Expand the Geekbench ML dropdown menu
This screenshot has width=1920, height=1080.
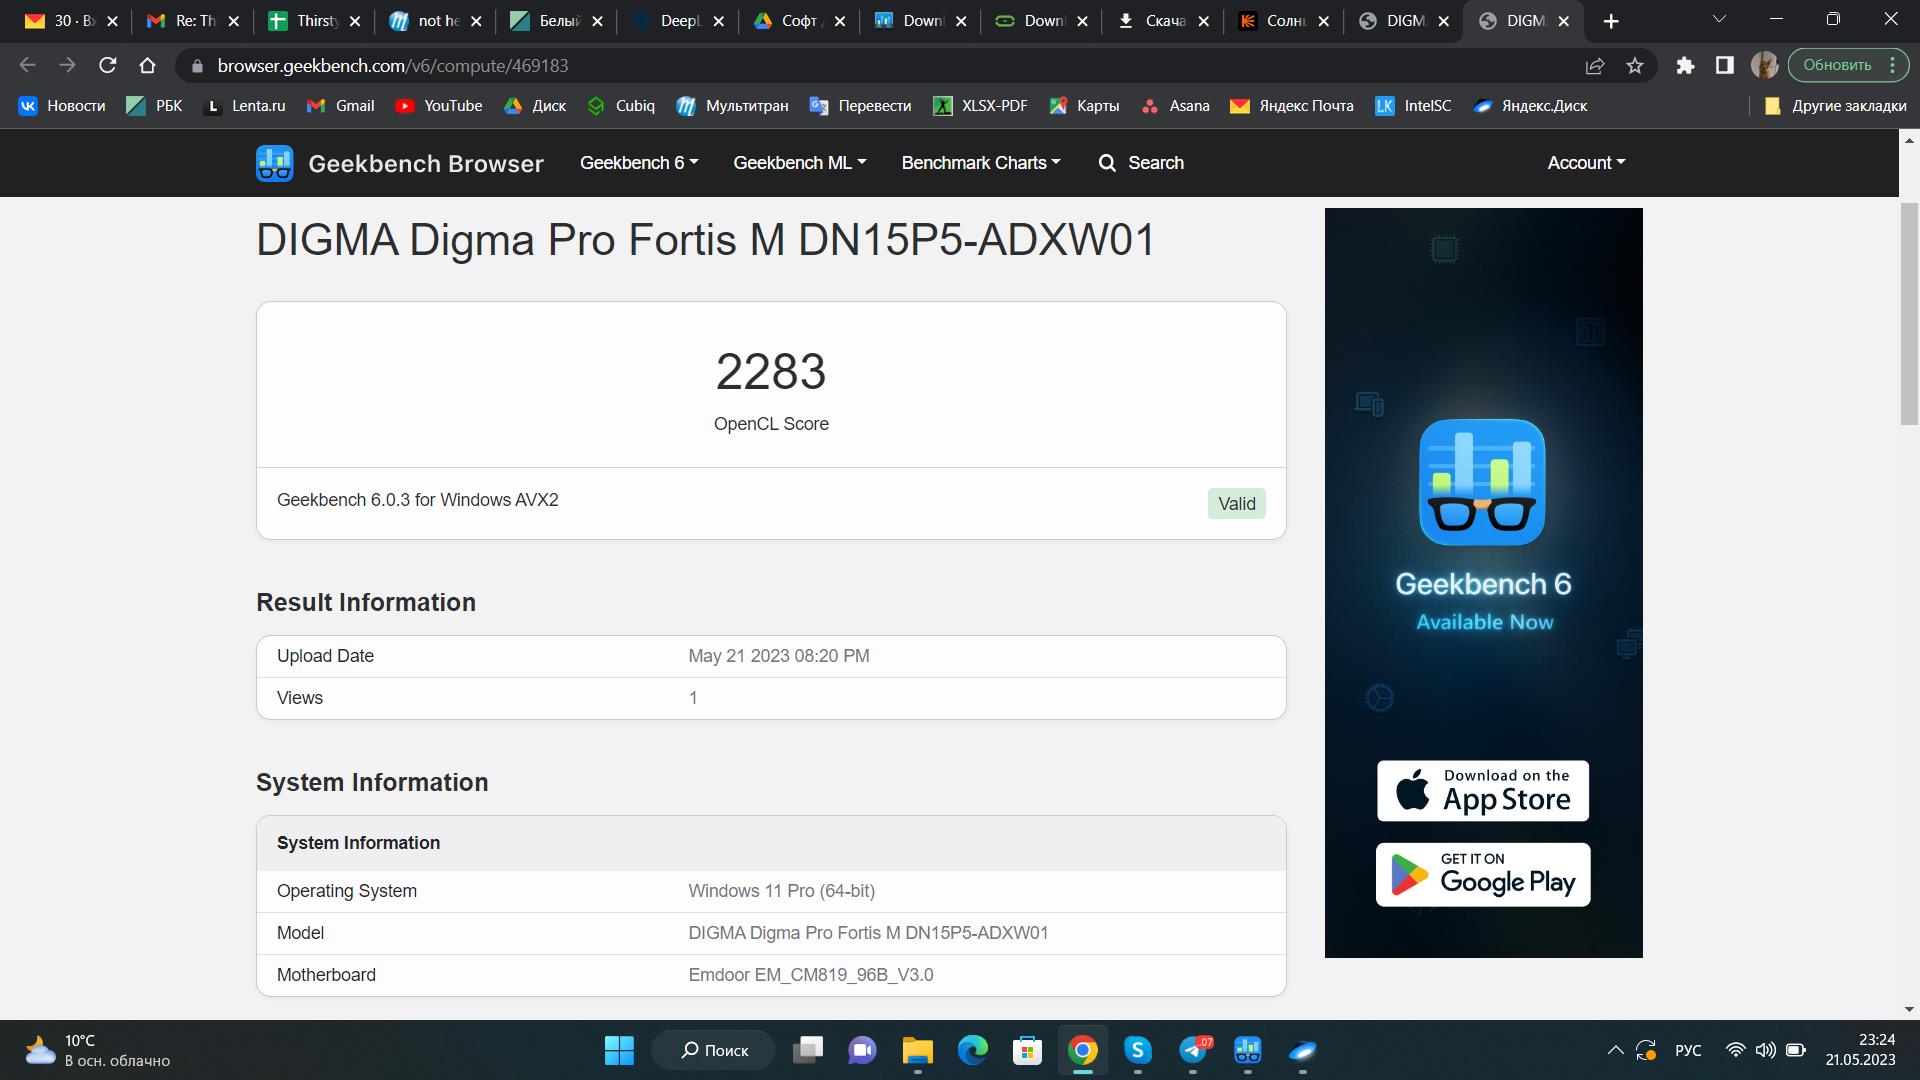[800, 163]
